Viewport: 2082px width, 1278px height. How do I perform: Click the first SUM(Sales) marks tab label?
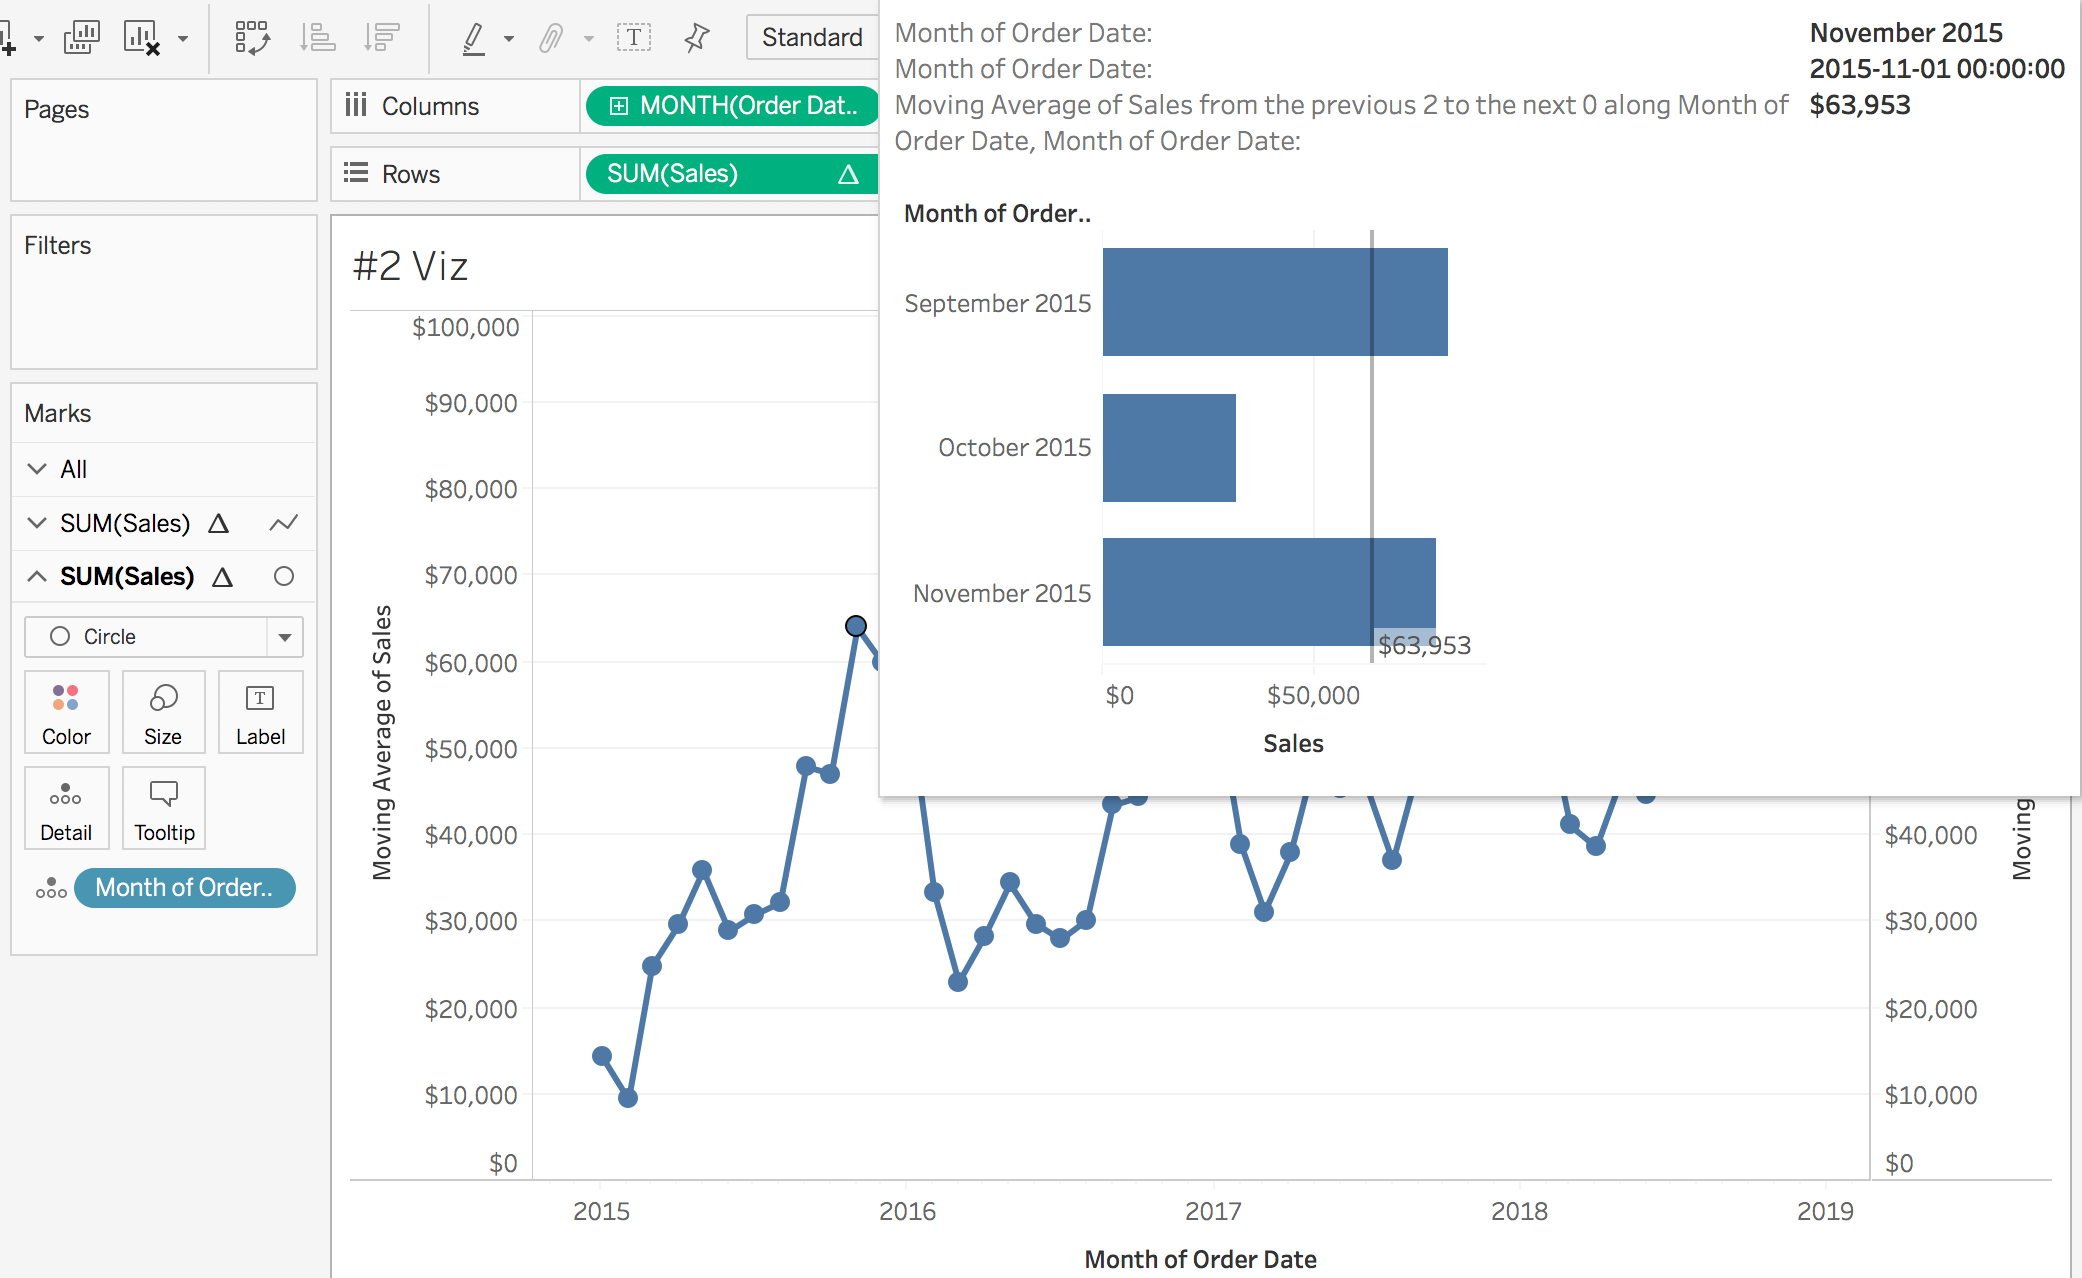[125, 523]
